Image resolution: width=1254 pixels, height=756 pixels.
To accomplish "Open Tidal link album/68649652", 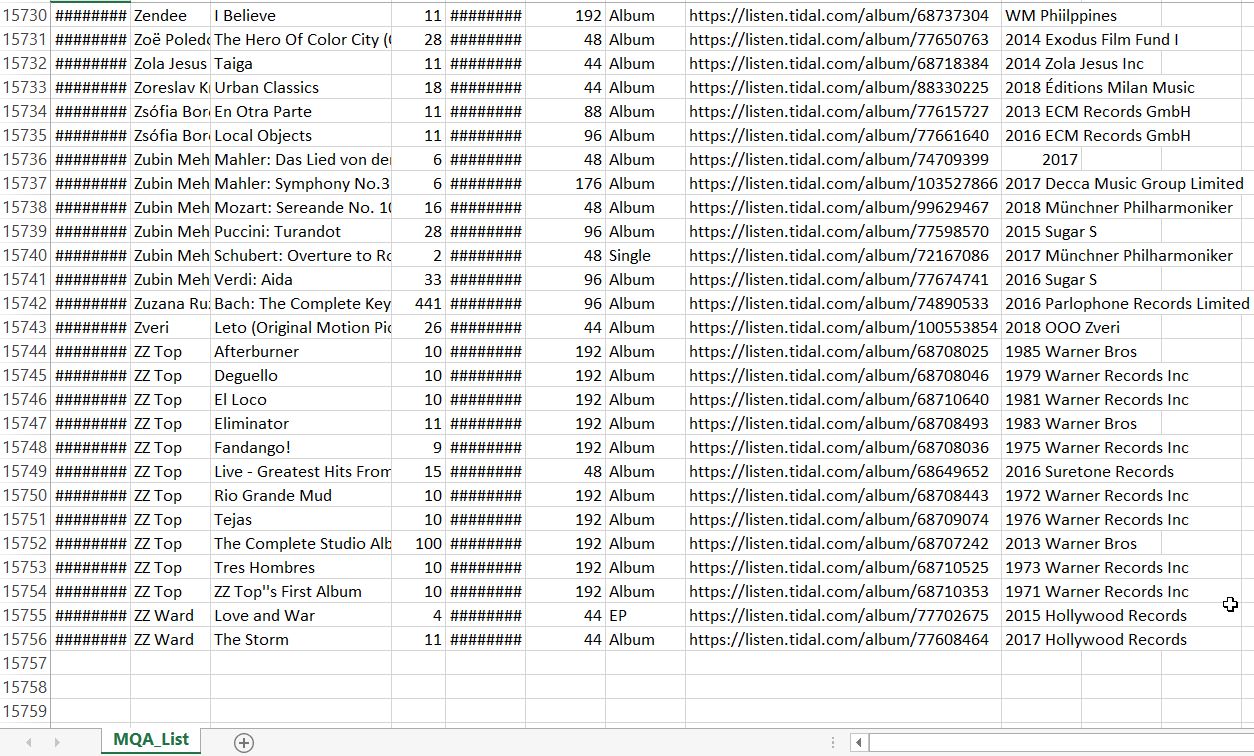I will [x=844, y=472].
